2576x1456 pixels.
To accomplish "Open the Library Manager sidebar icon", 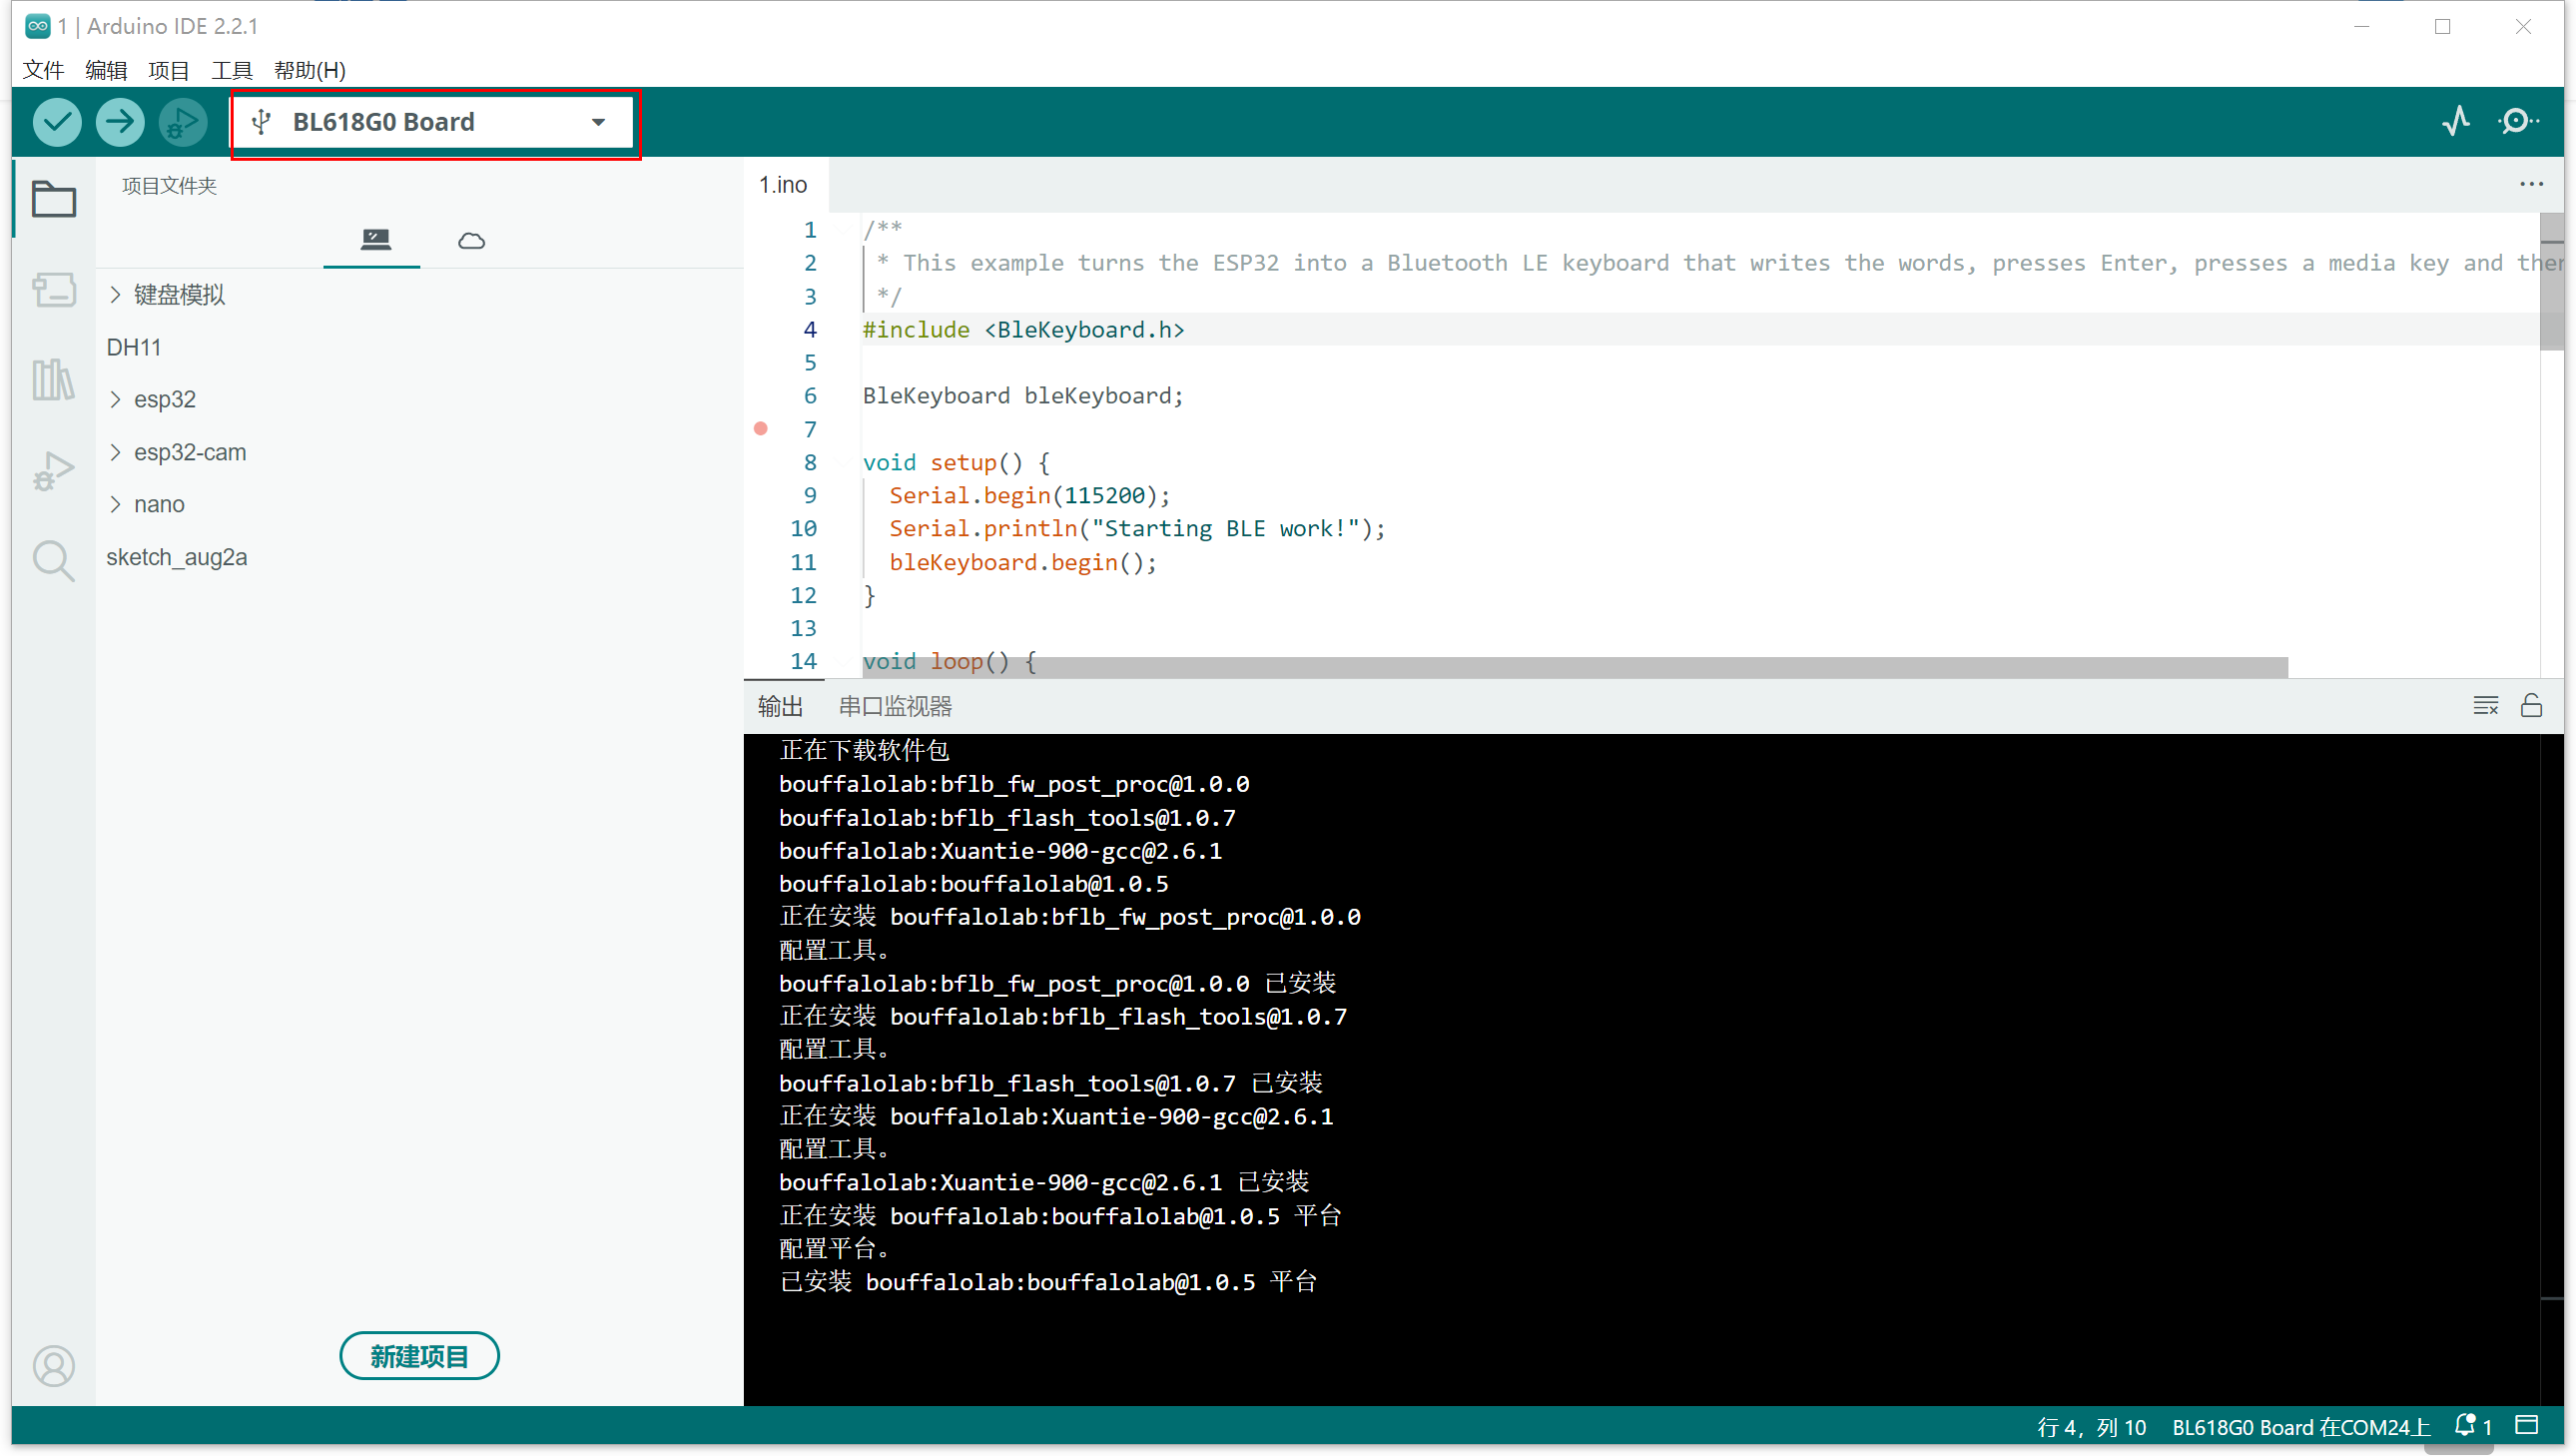I will pyautogui.click(x=53, y=380).
